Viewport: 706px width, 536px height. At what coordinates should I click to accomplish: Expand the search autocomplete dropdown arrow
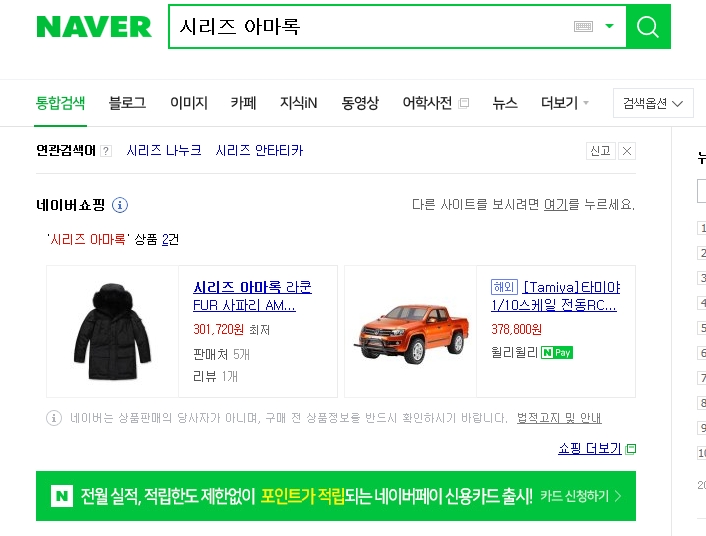click(x=609, y=26)
